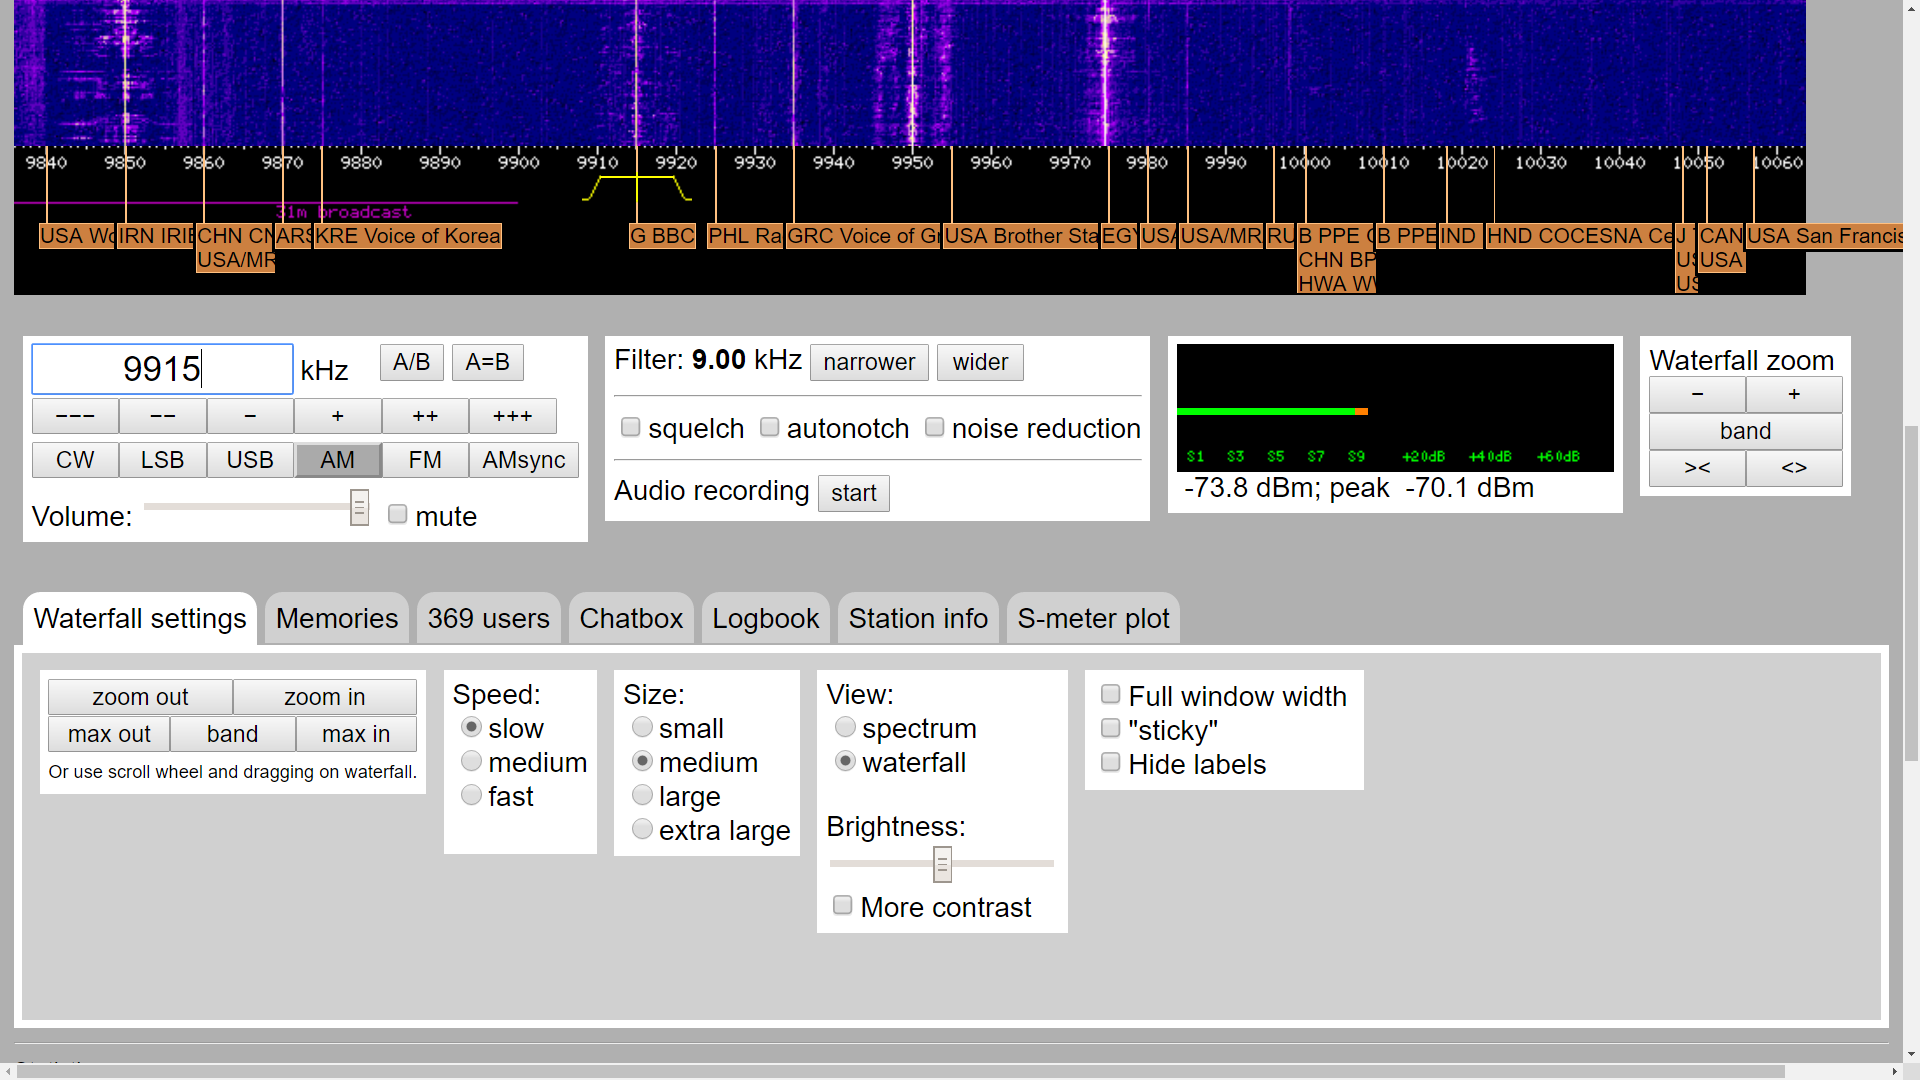Open the Logbook tab
1920x1080 pixels.
click(766, 619)
